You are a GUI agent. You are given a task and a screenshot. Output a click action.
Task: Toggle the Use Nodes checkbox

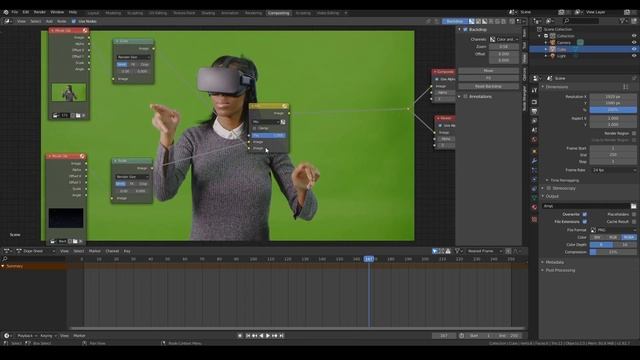(x=74, y=21)
